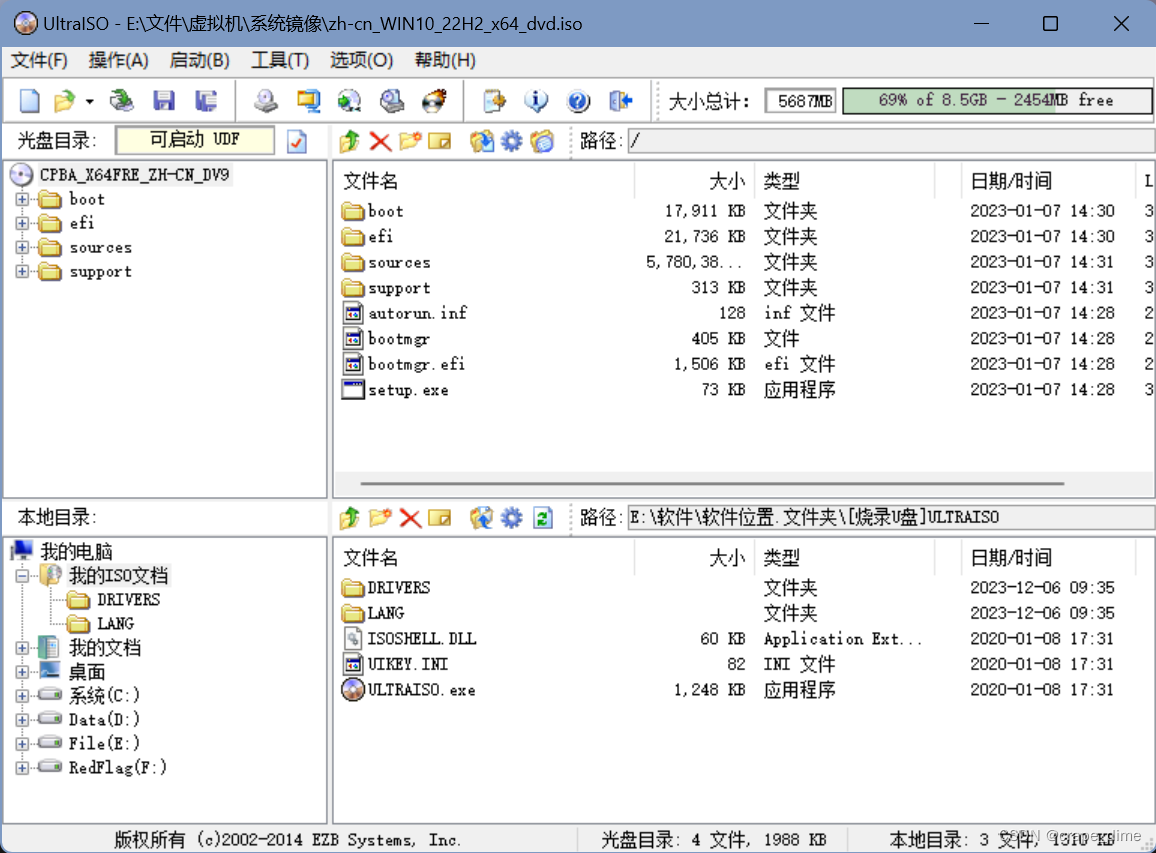
Task: Open the 选项(O) menu
Action: [361, 60]
